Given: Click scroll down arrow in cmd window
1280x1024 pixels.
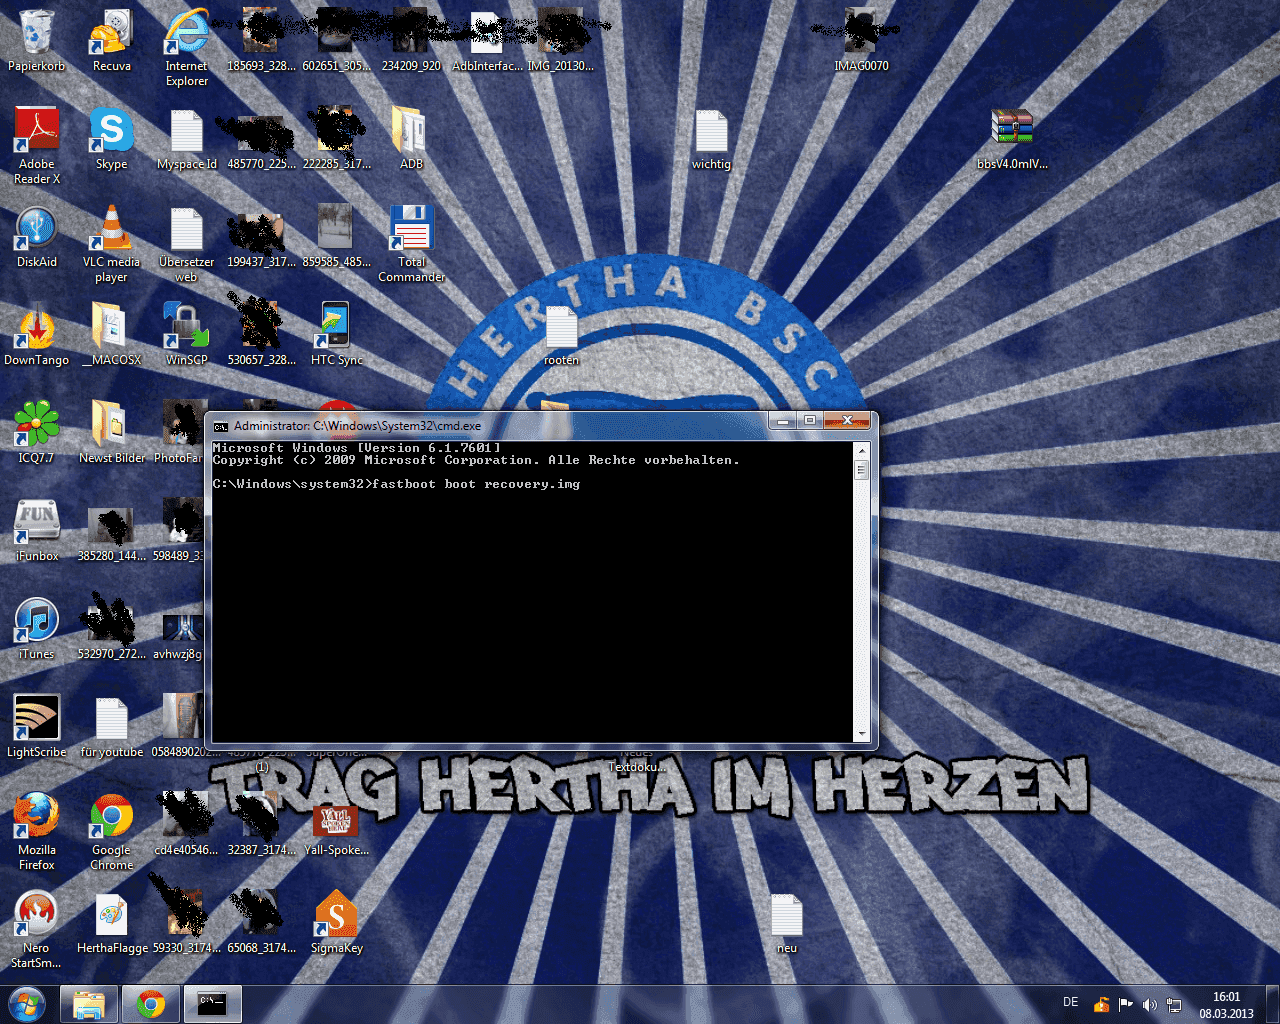Looking at the screenshot, I should 862,733.
